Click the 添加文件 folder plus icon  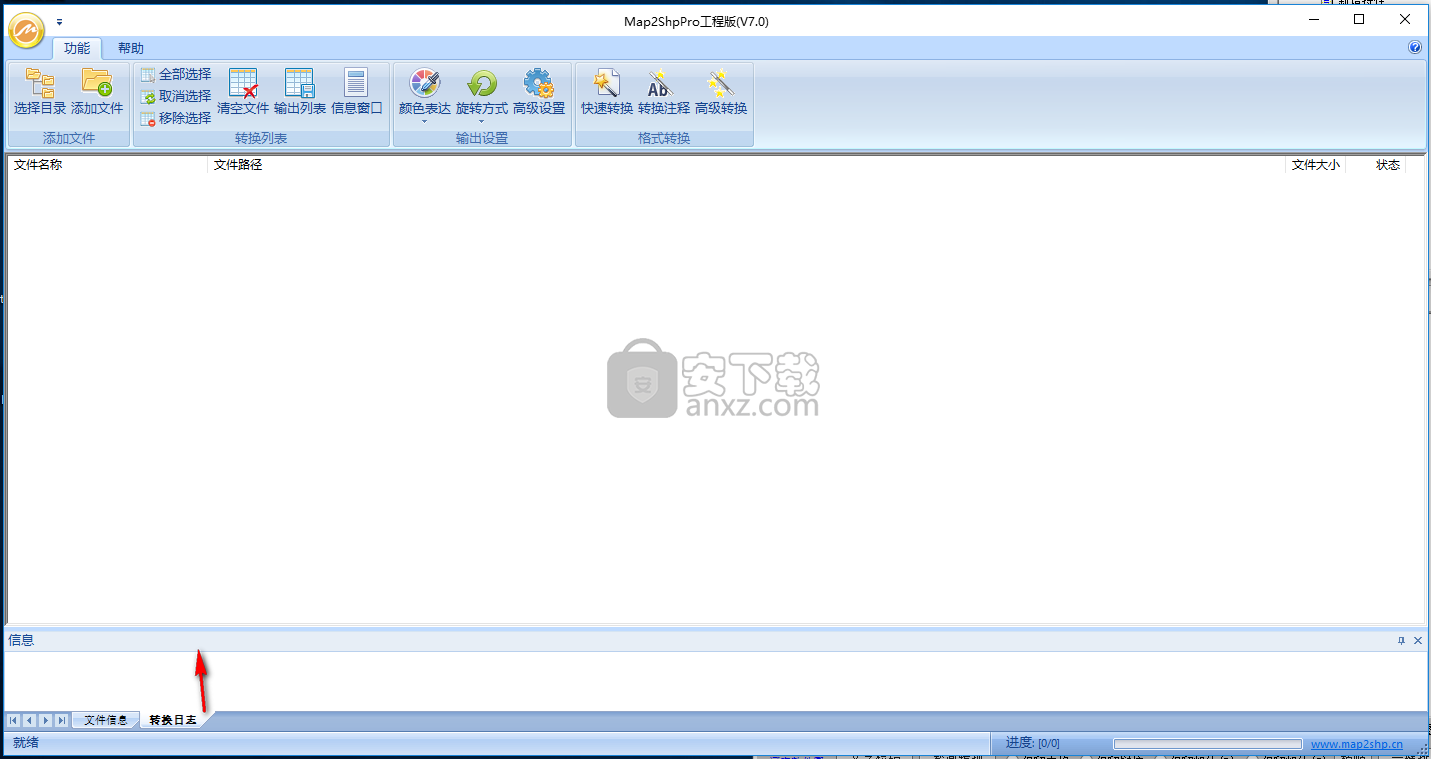[97, 82]
